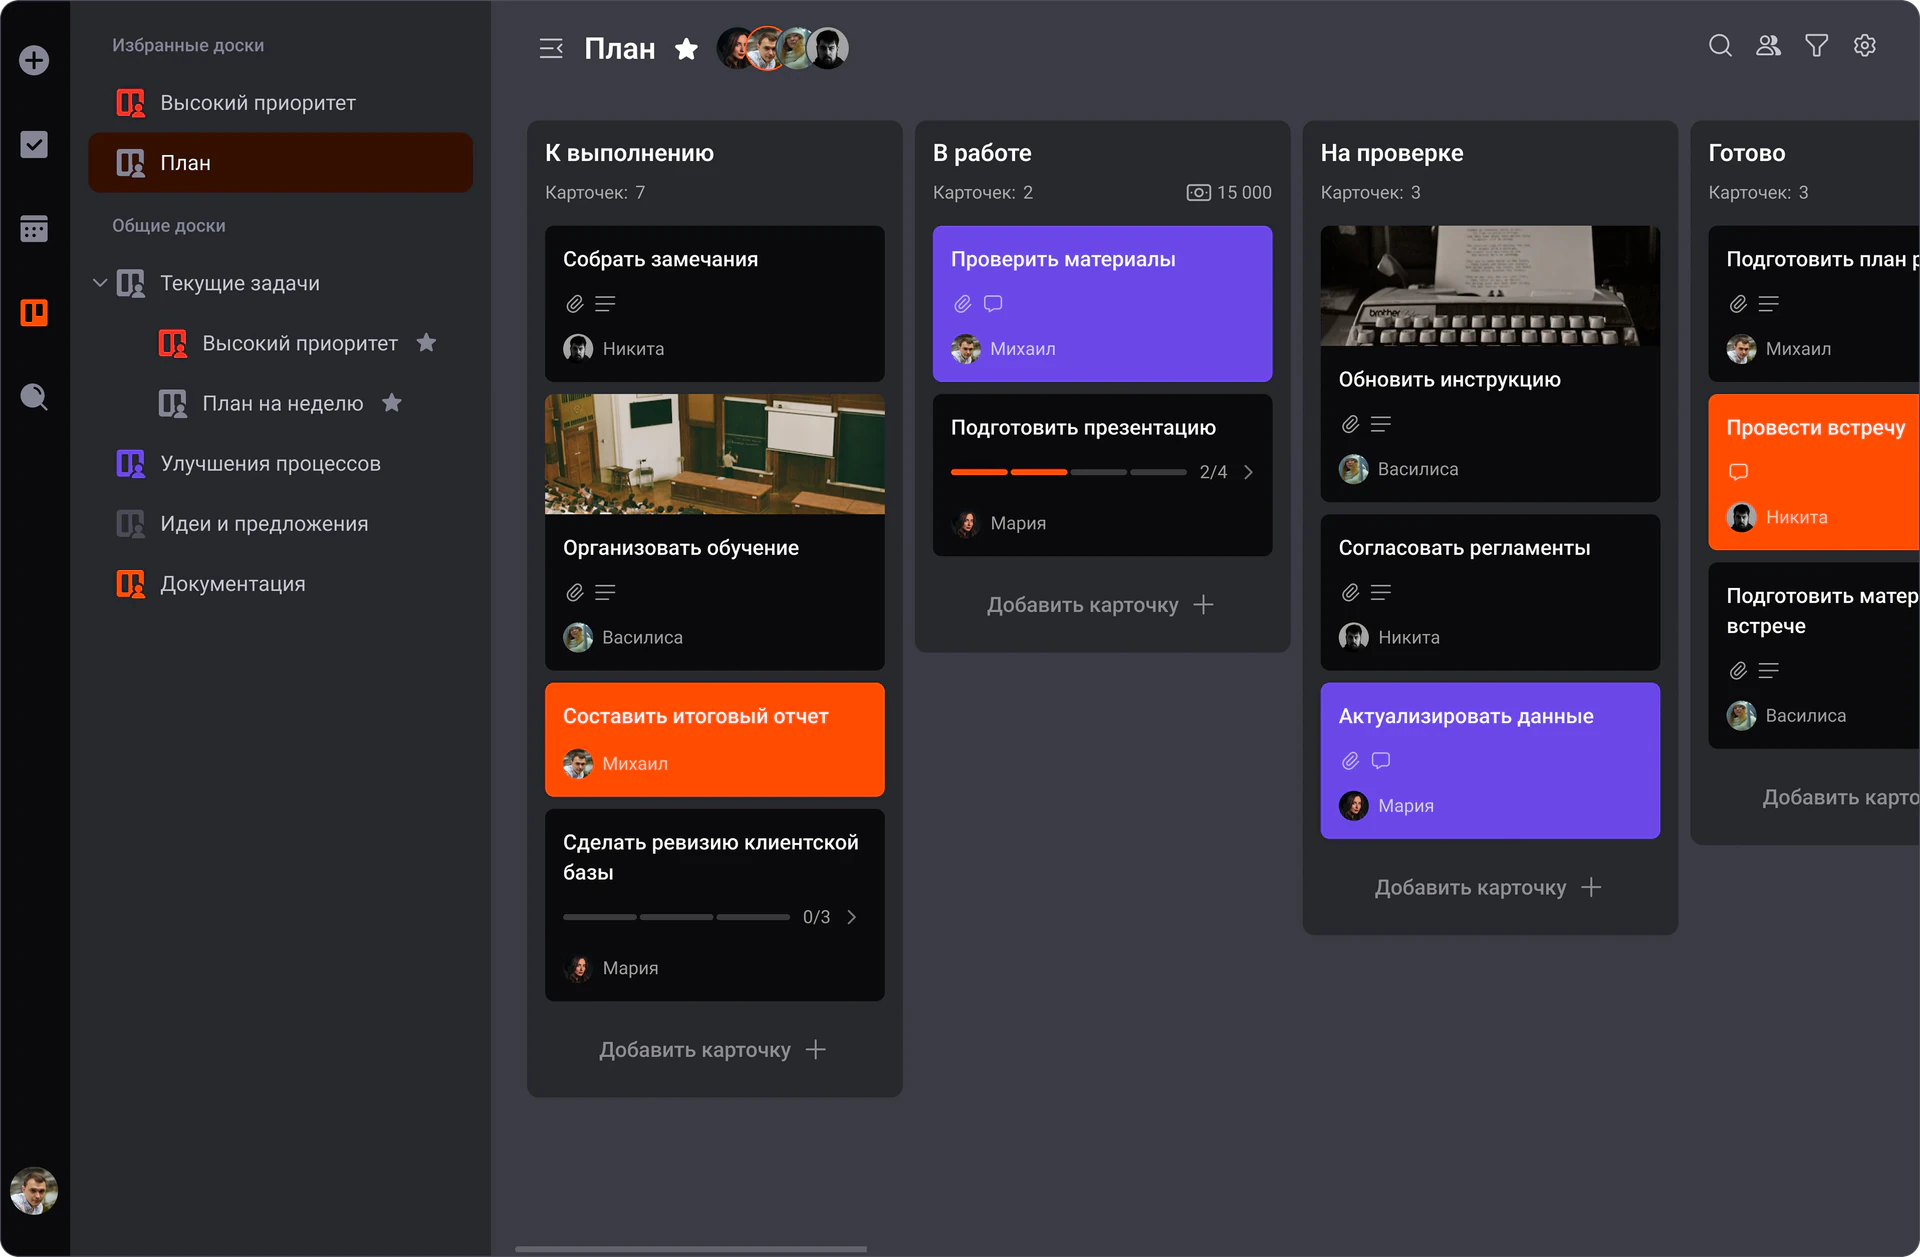Image resolution: width=1920 pixels, height=1257 pixels.
Task: Click attachment icon on Проверить материалы card
Action: [963, 304]
